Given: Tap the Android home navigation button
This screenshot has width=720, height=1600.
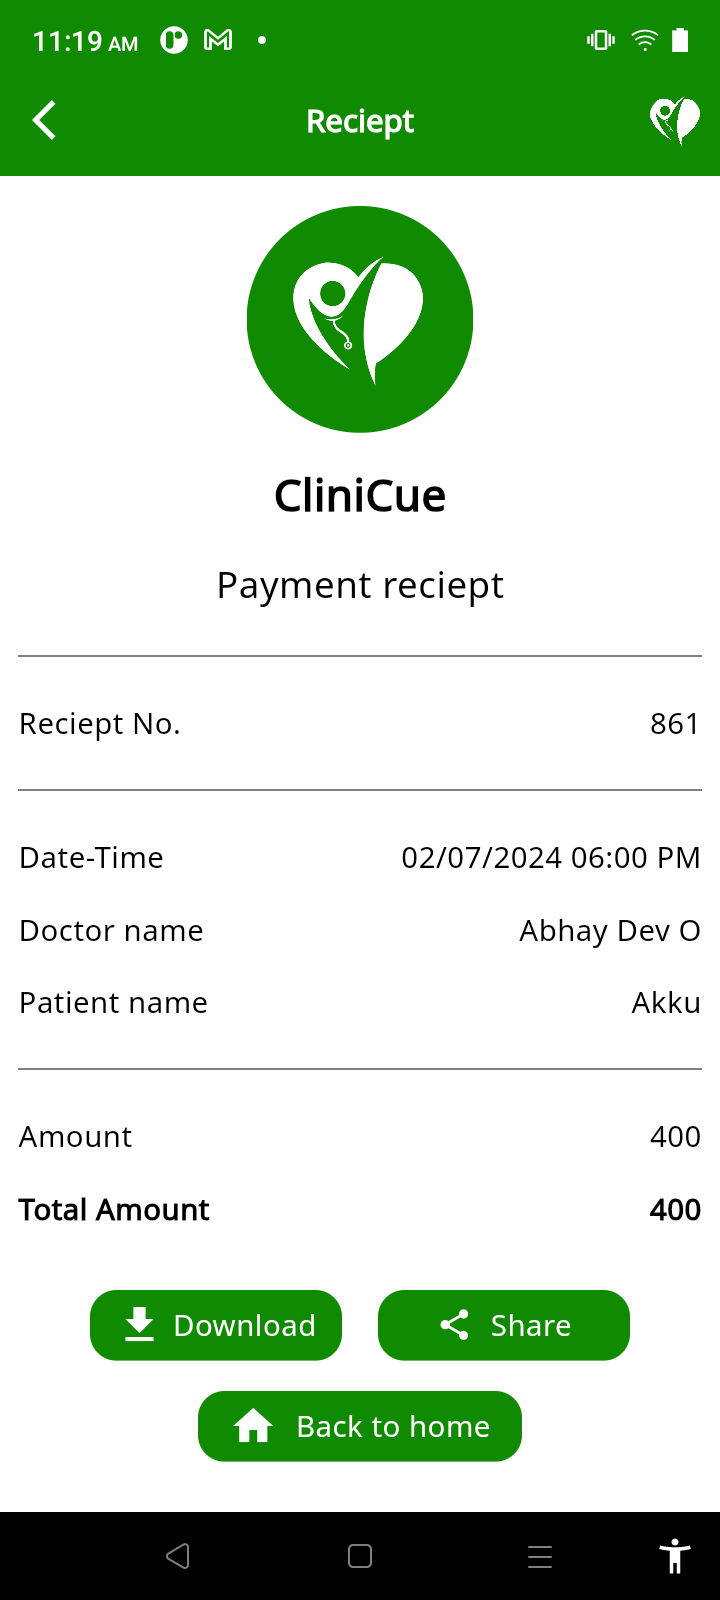Looking at the screenshot, I should click(360, 1556).
